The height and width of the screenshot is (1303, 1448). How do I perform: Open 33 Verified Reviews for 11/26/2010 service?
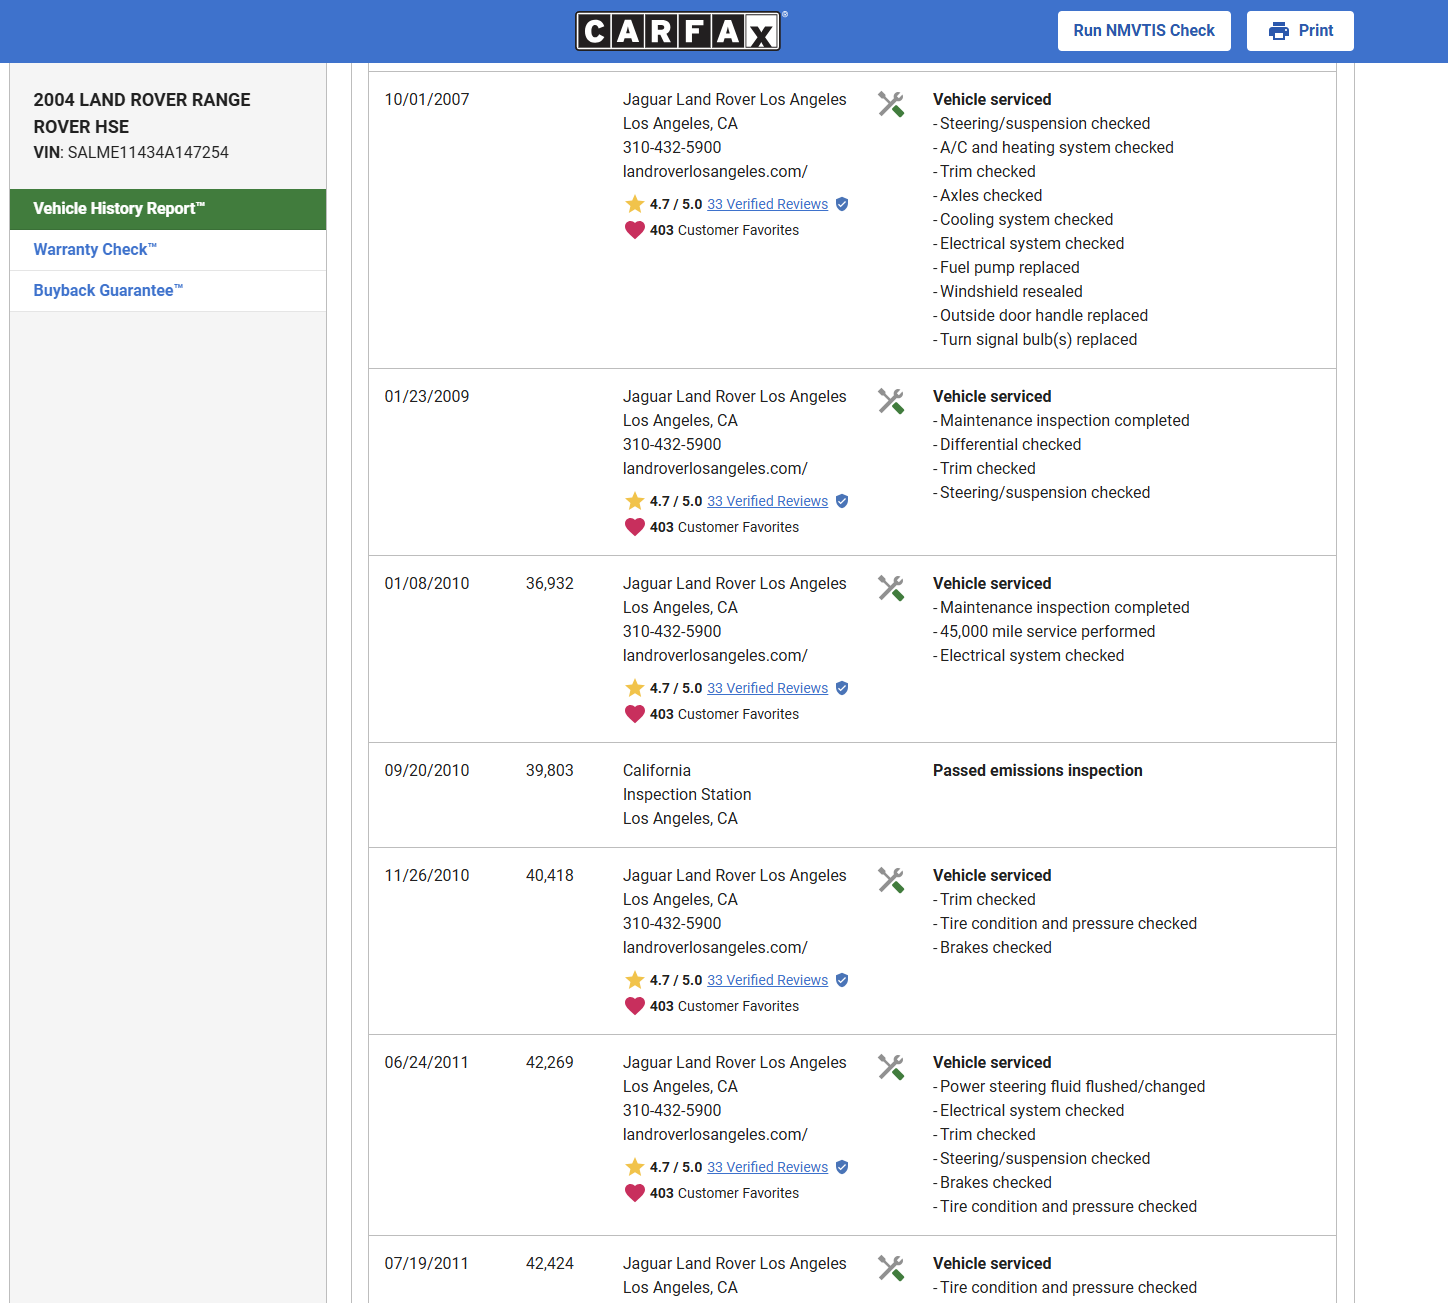tap(767, 980)
